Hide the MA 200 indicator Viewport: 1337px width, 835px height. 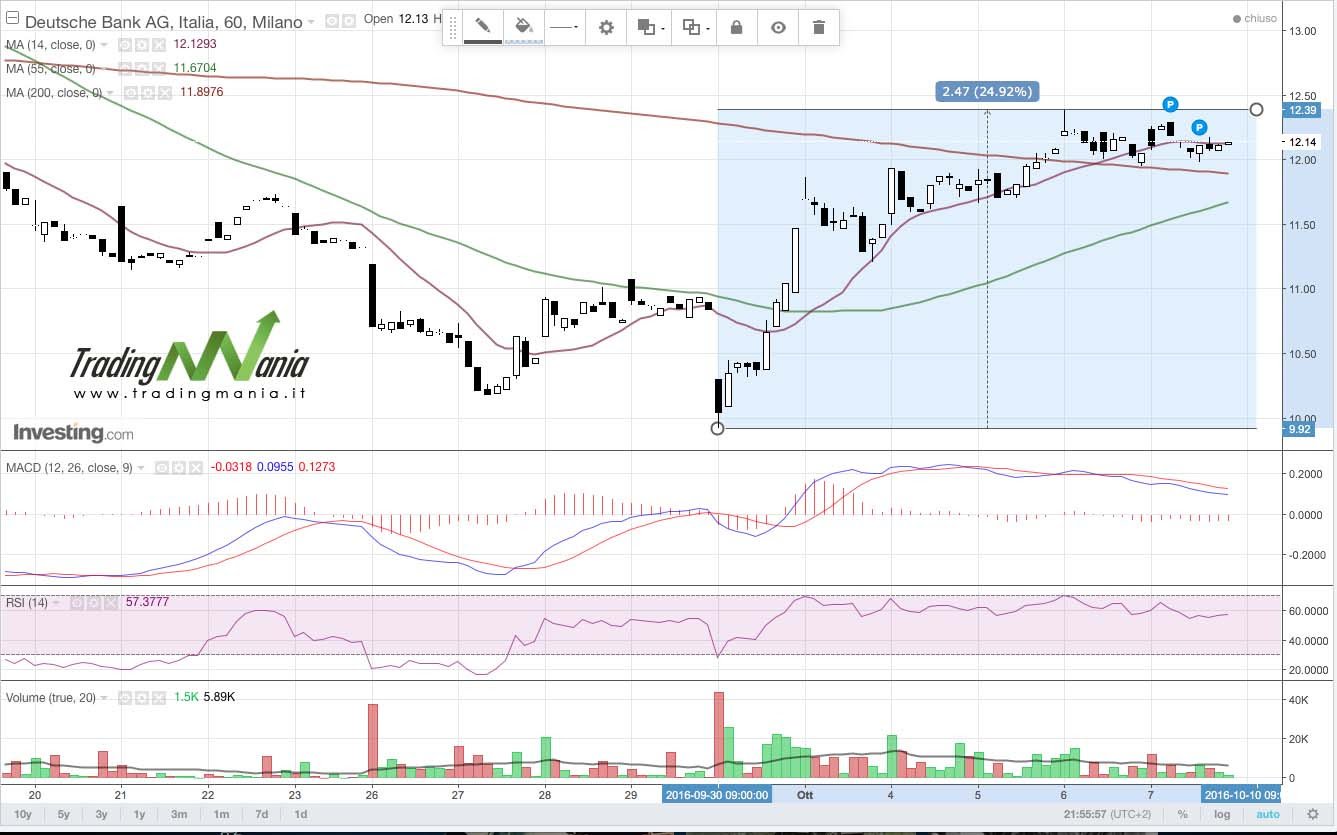(x=131, y=93)
